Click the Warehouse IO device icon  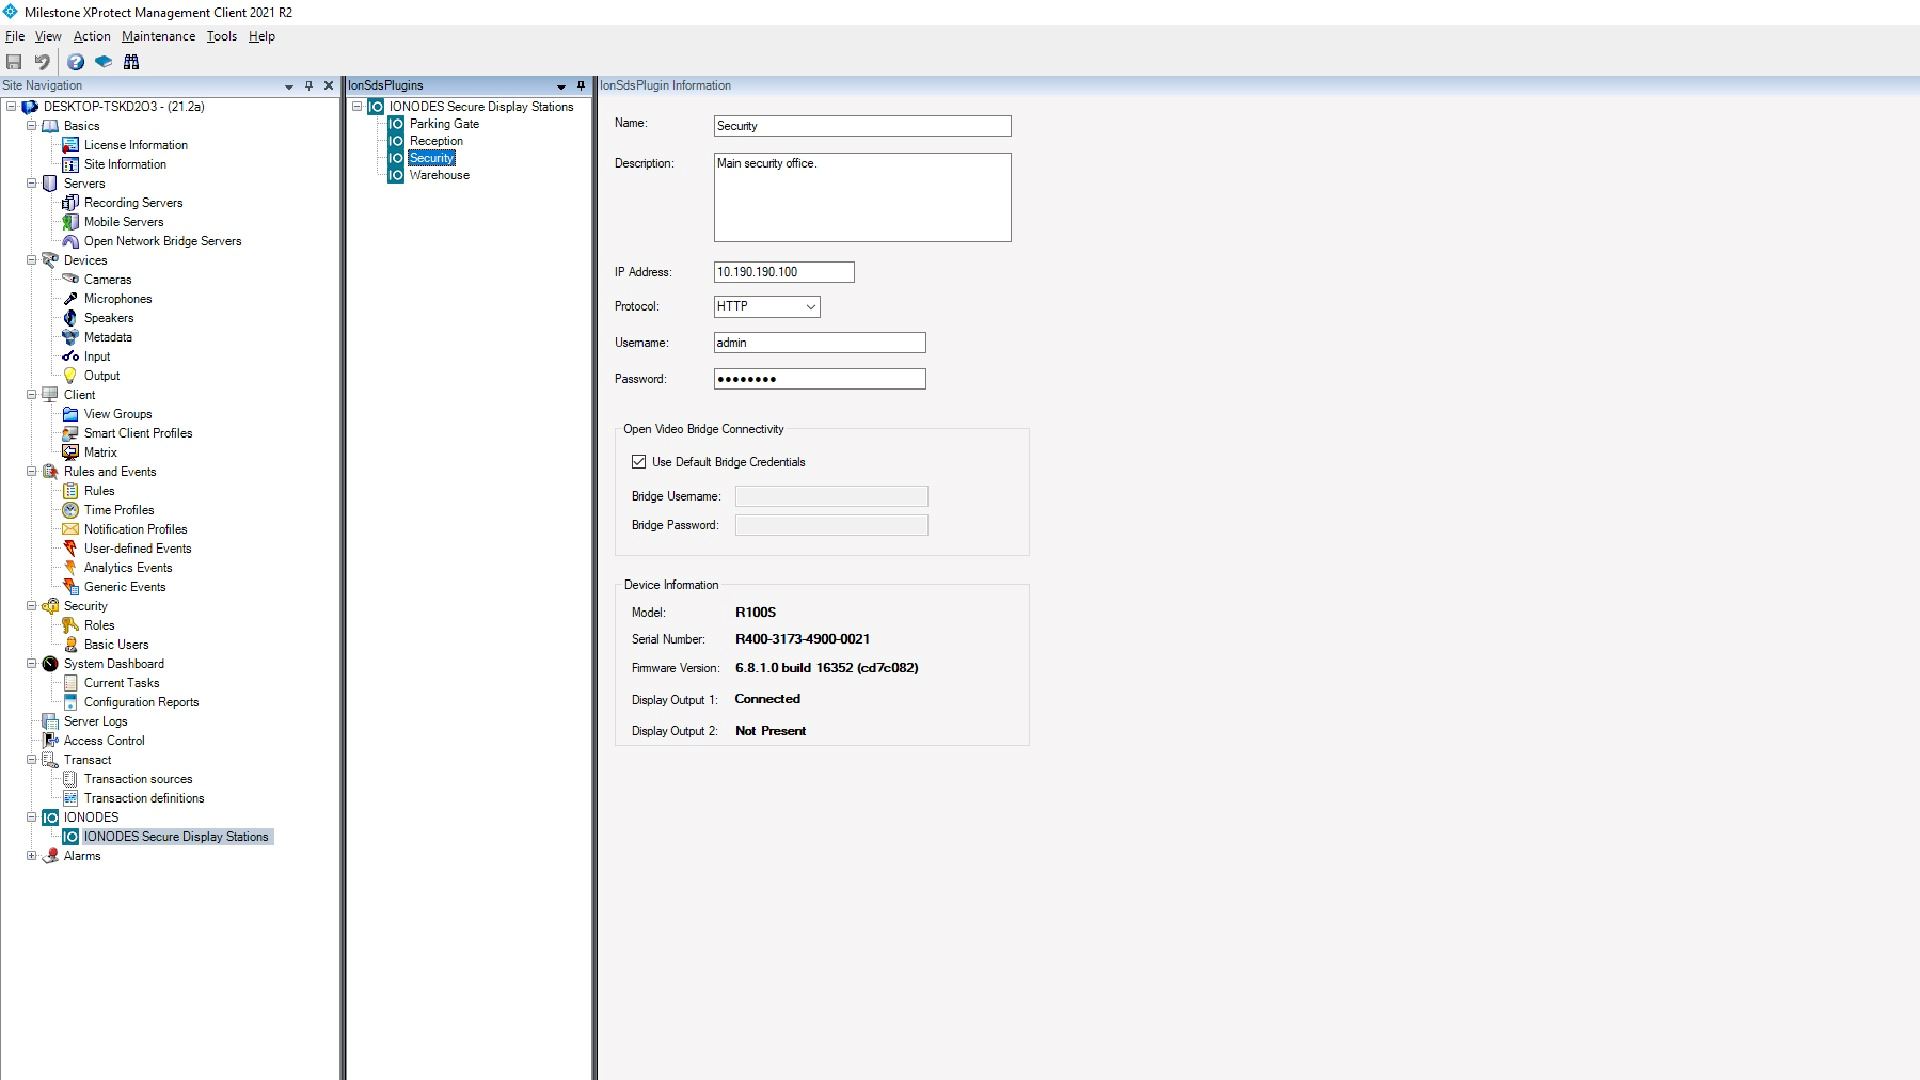pos(396,174)
